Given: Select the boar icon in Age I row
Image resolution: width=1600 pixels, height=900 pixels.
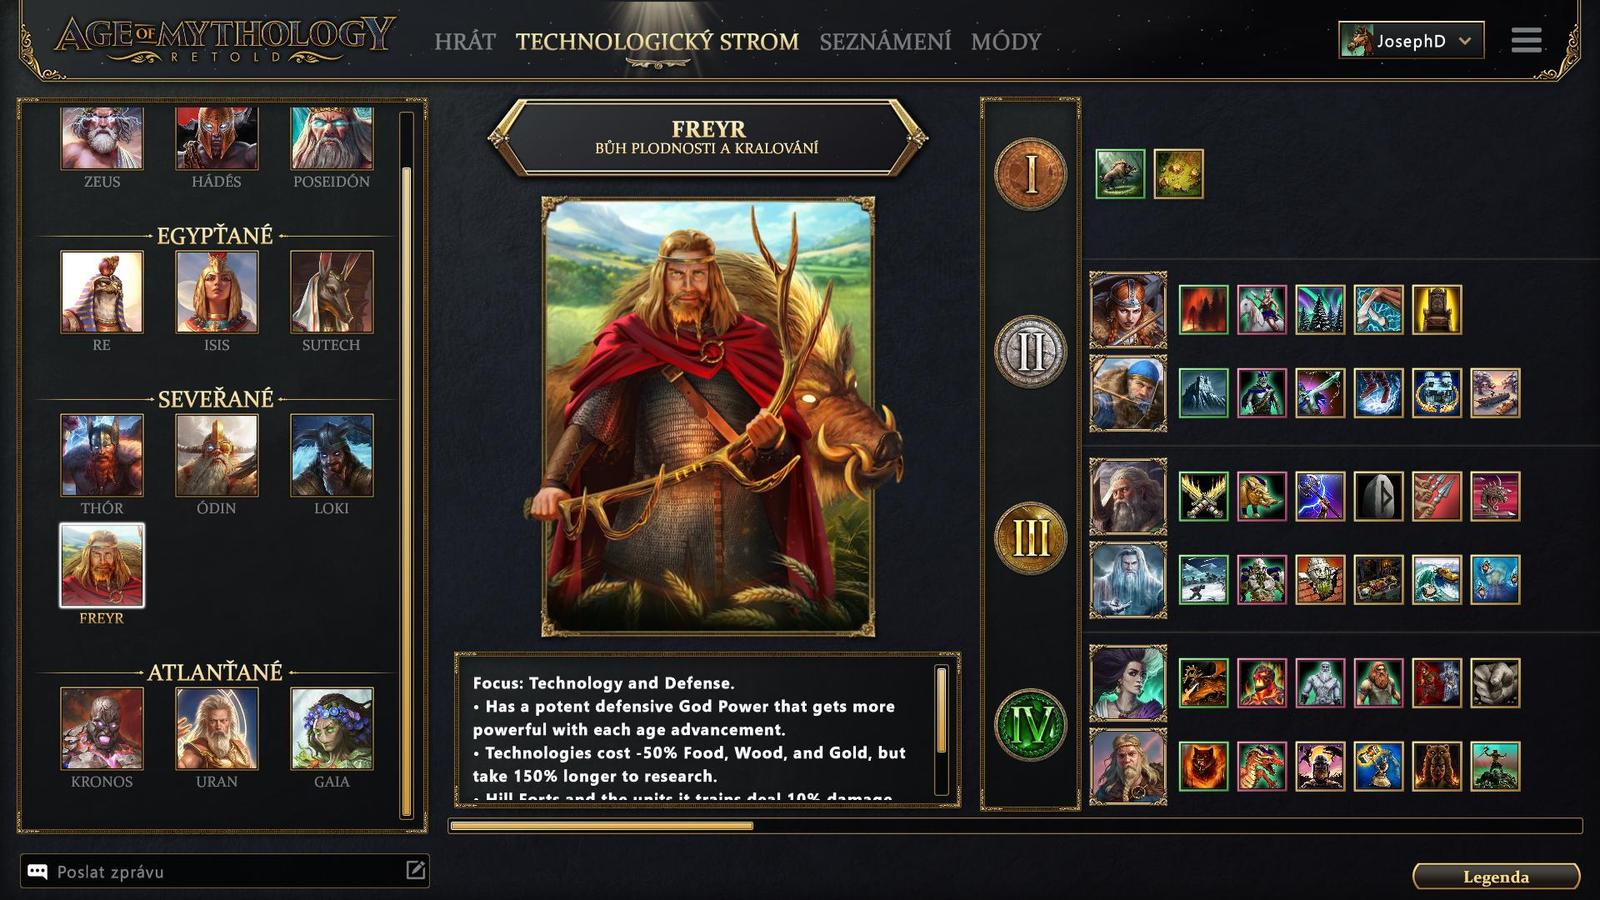Looking at the screenshot, I should [x=1120, y=174].
